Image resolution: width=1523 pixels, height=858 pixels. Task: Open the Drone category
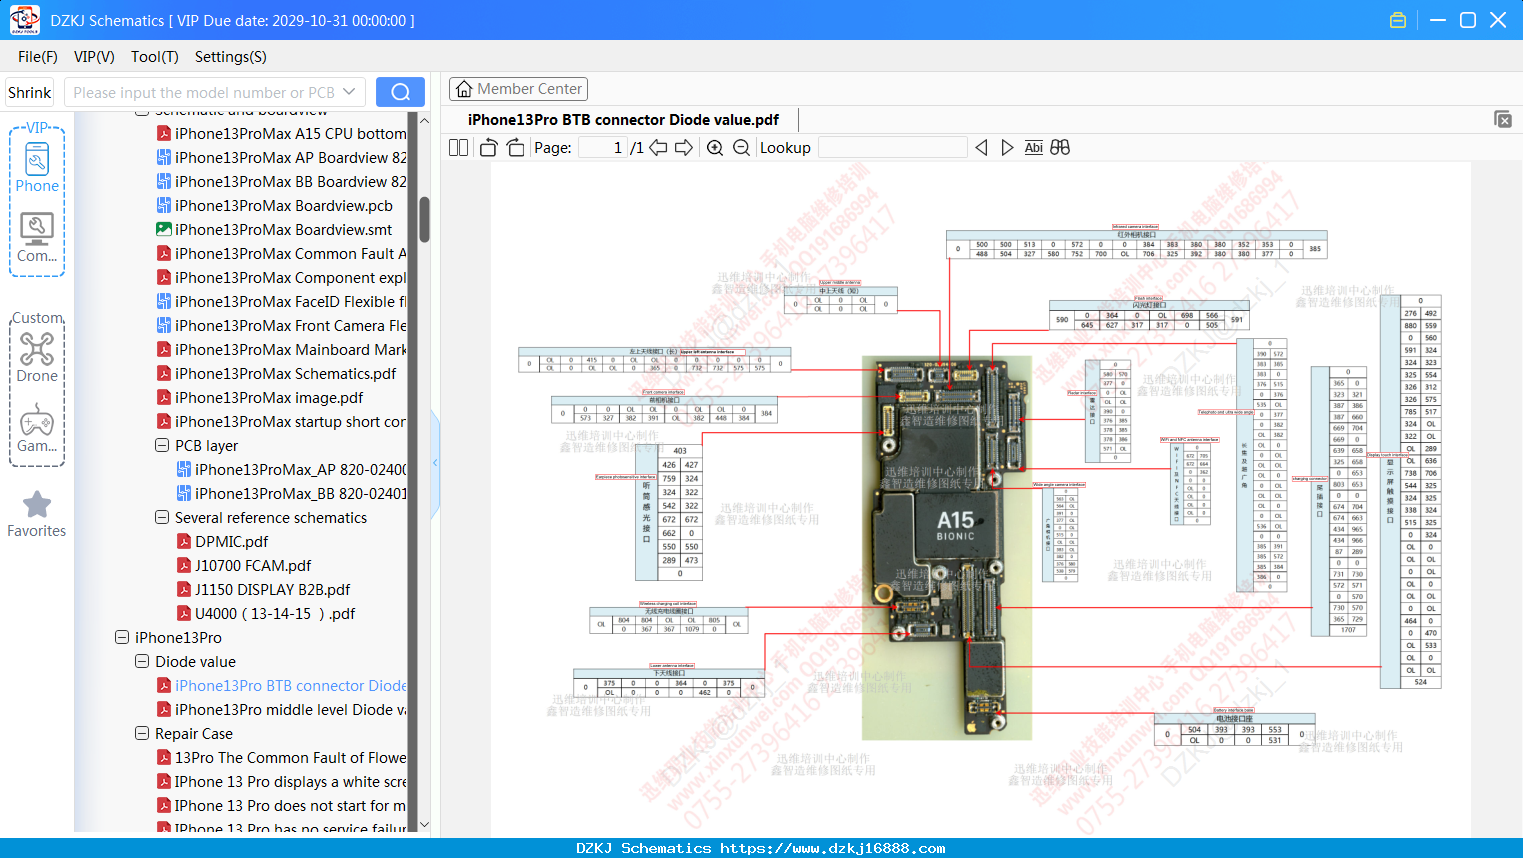[x=37, y=356]
